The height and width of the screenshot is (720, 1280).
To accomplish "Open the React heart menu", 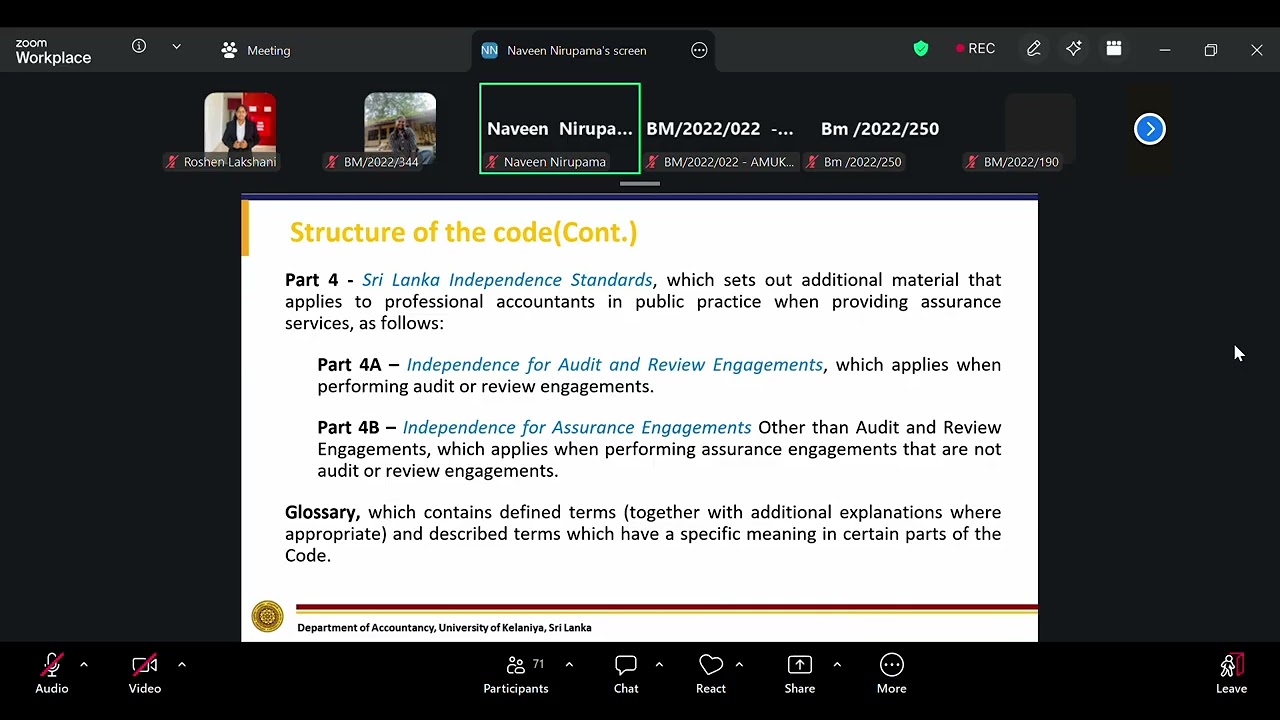I will (711, 674).
